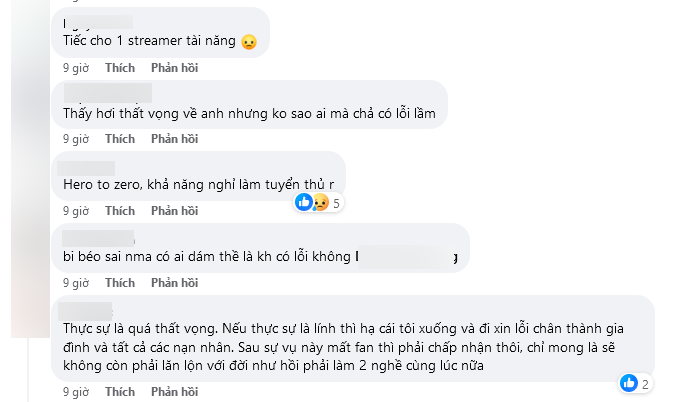The image size is (674, 402).
Task: Reply to the "Tiếc cho 1 streamer tài năng" comment
Action: (x=175, y=68)
